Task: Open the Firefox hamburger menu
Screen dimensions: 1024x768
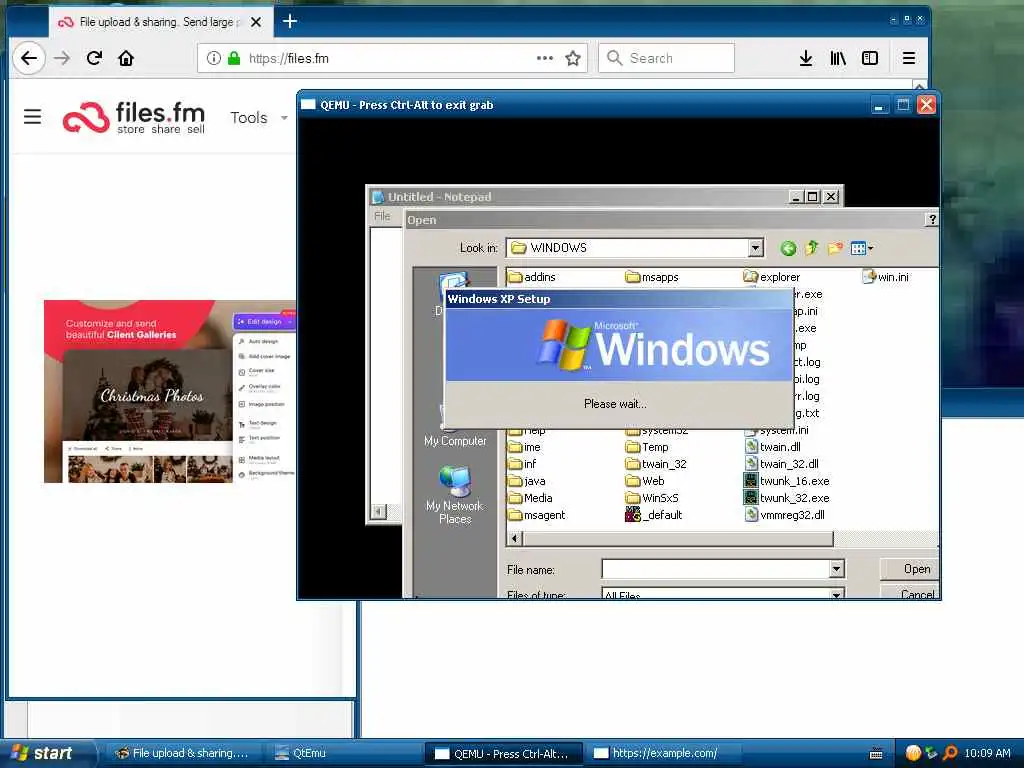Action: (x=908, y=58)
